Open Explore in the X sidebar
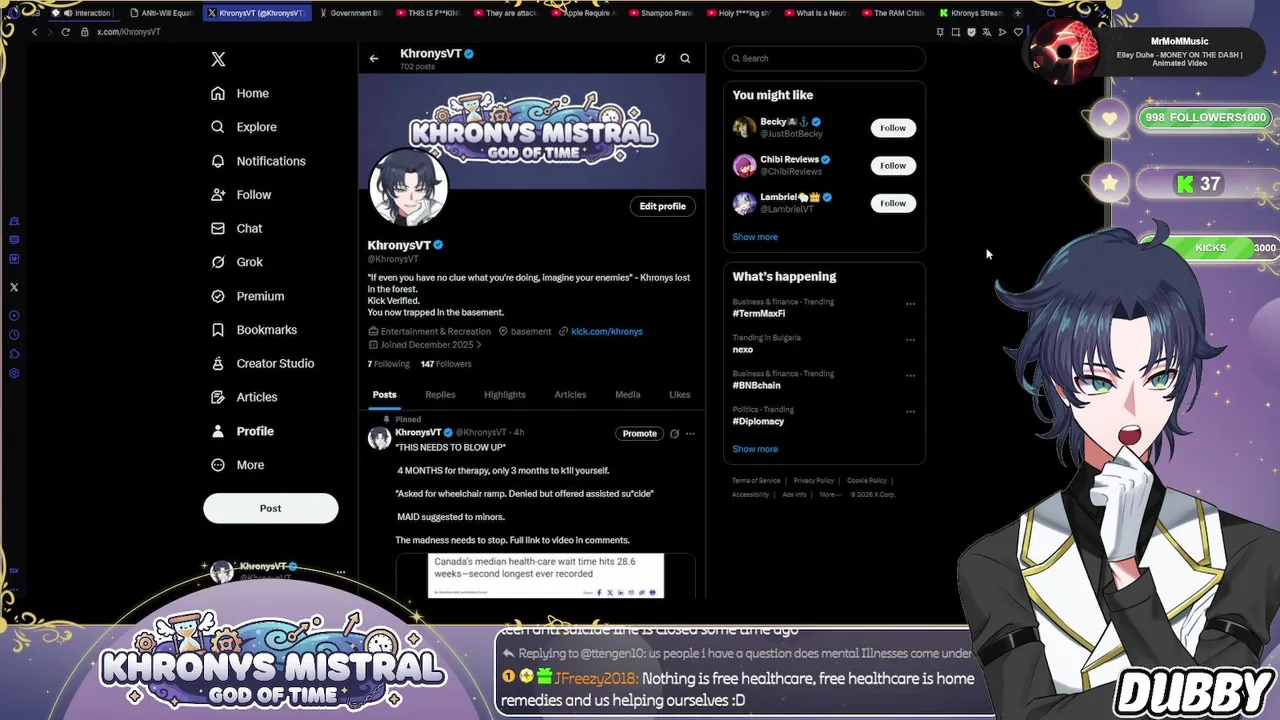This screenshot has width=1280, height=720. point(244,127)
